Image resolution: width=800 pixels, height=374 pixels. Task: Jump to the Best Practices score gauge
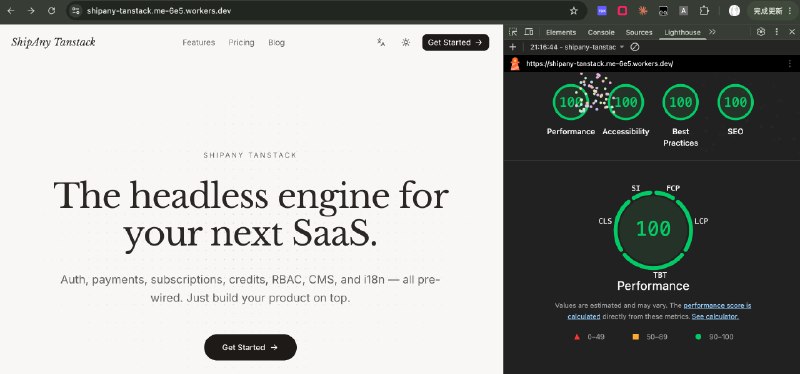681,102
